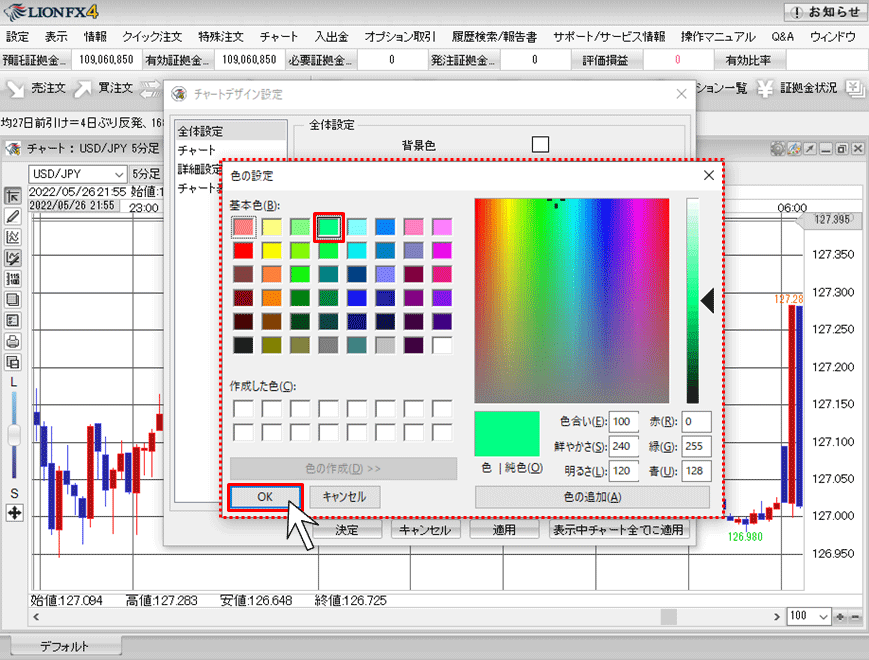Viewport: 869px width, 660px height.
Task: Open the 操作マニュアル menu
Action: pyautogui.click(x=718, y=37)
